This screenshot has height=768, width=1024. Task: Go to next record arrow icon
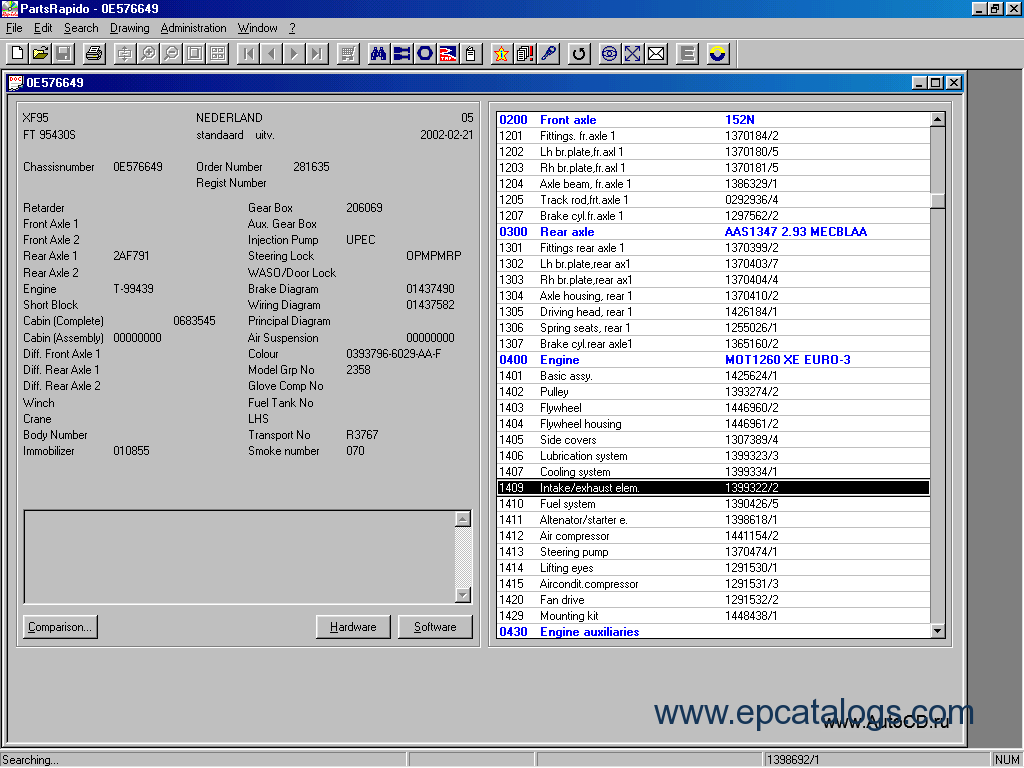coord(294,54)
